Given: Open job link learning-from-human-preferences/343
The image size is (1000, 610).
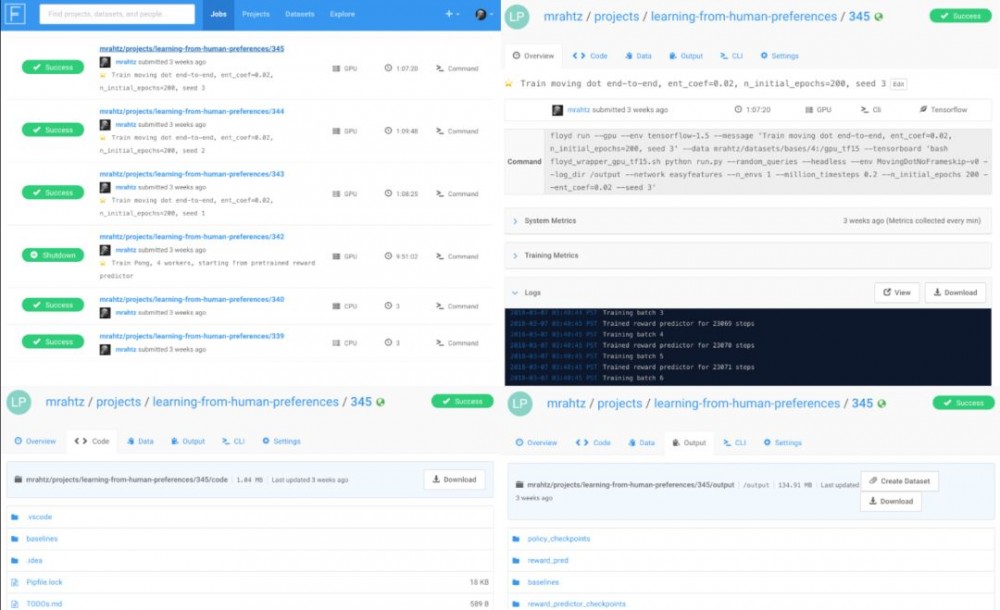Looking at the screenshot, I should click(191, 174).
